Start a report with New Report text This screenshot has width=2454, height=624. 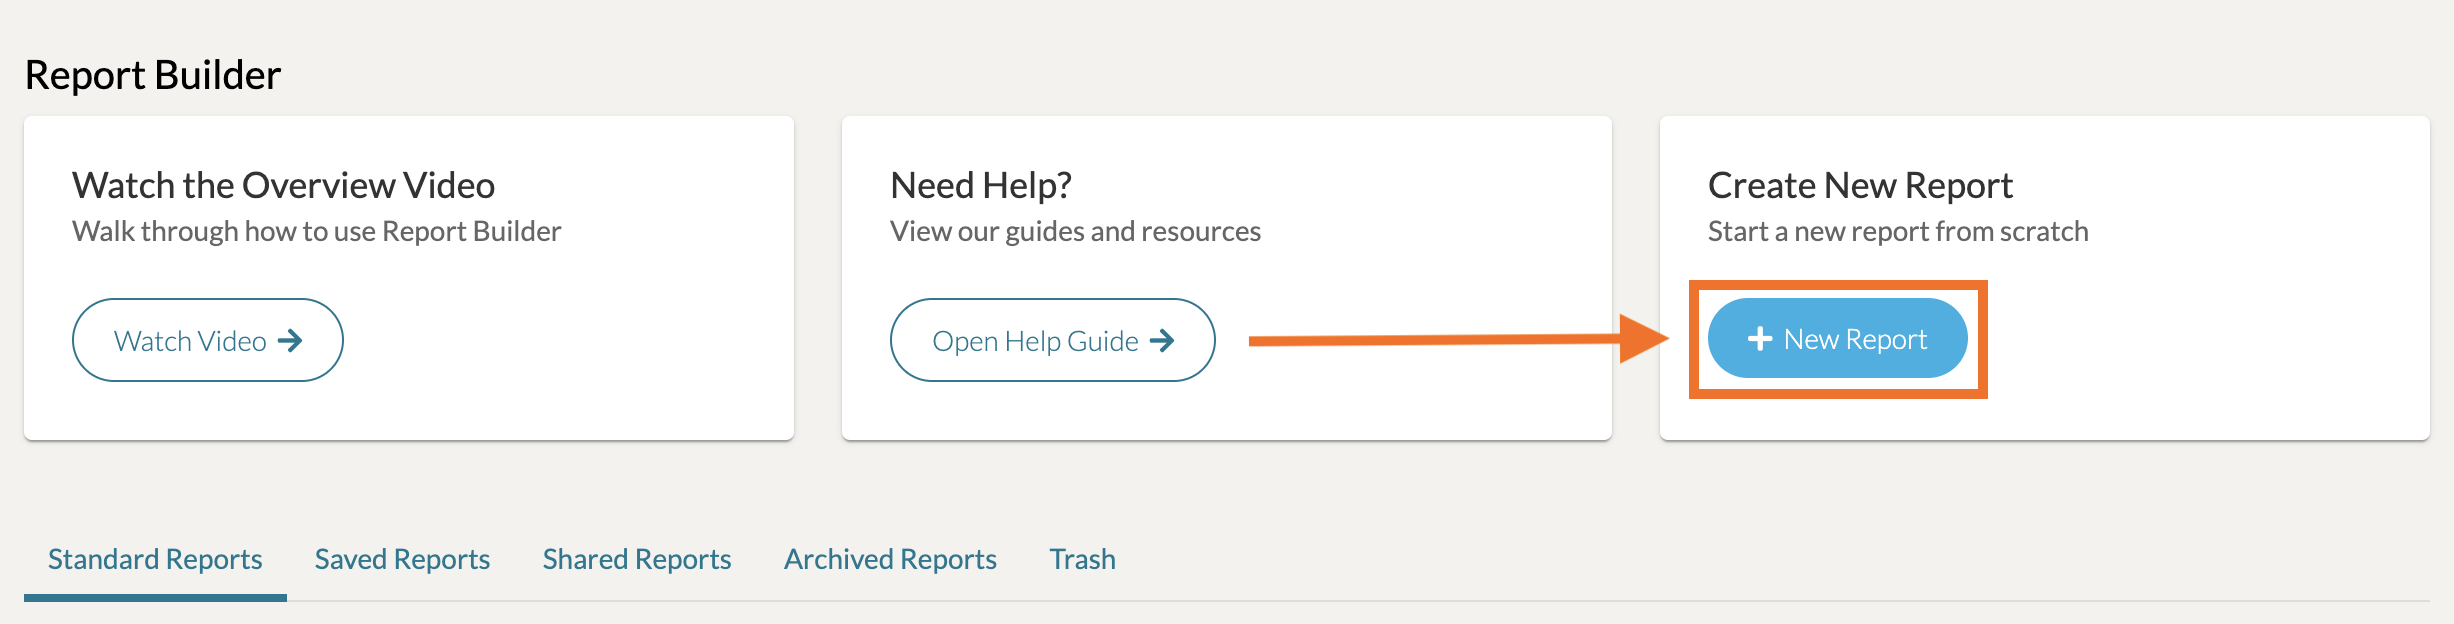tap(1855, 340)
